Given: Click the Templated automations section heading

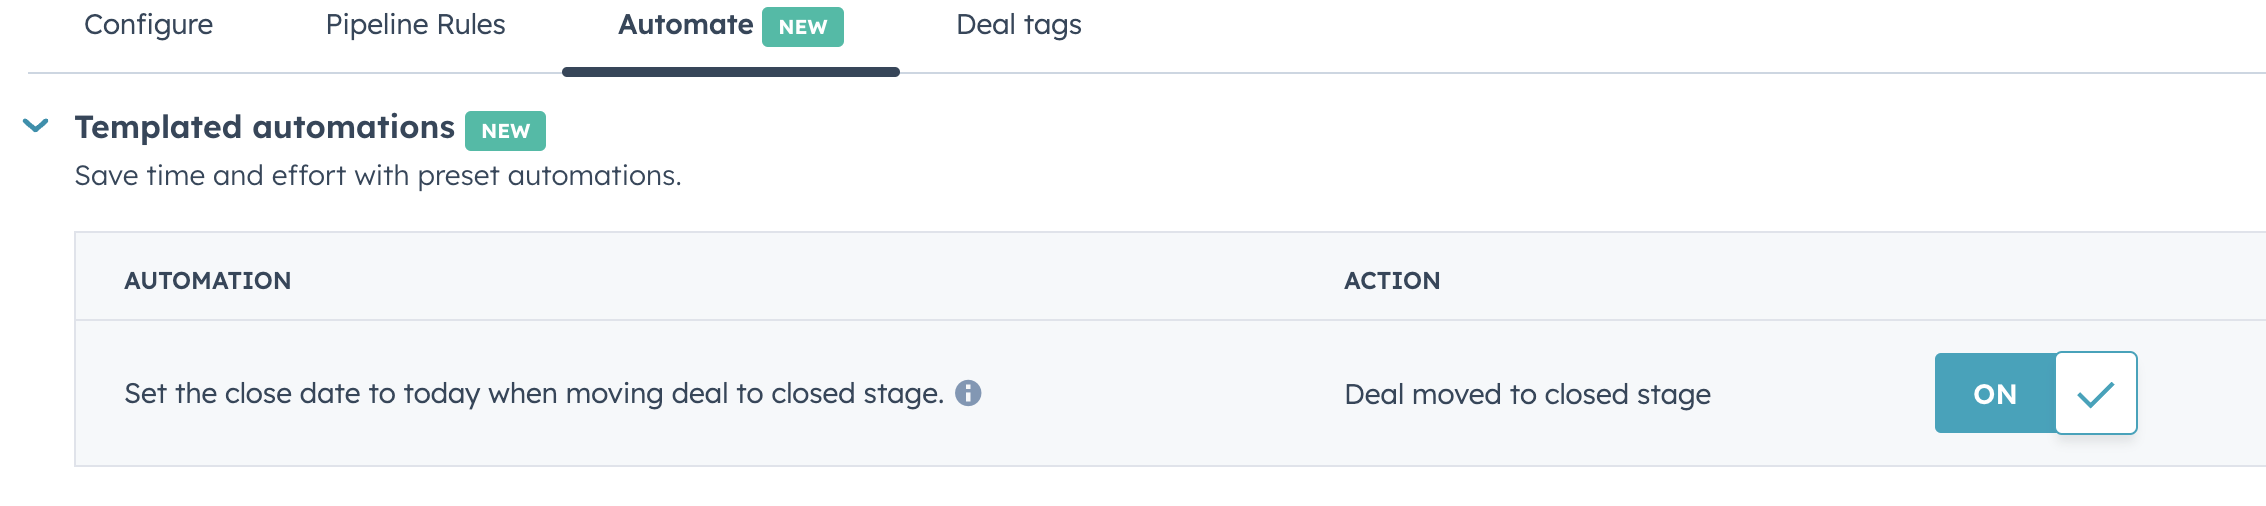Looking at the screenshot, I should coord(264,128).
